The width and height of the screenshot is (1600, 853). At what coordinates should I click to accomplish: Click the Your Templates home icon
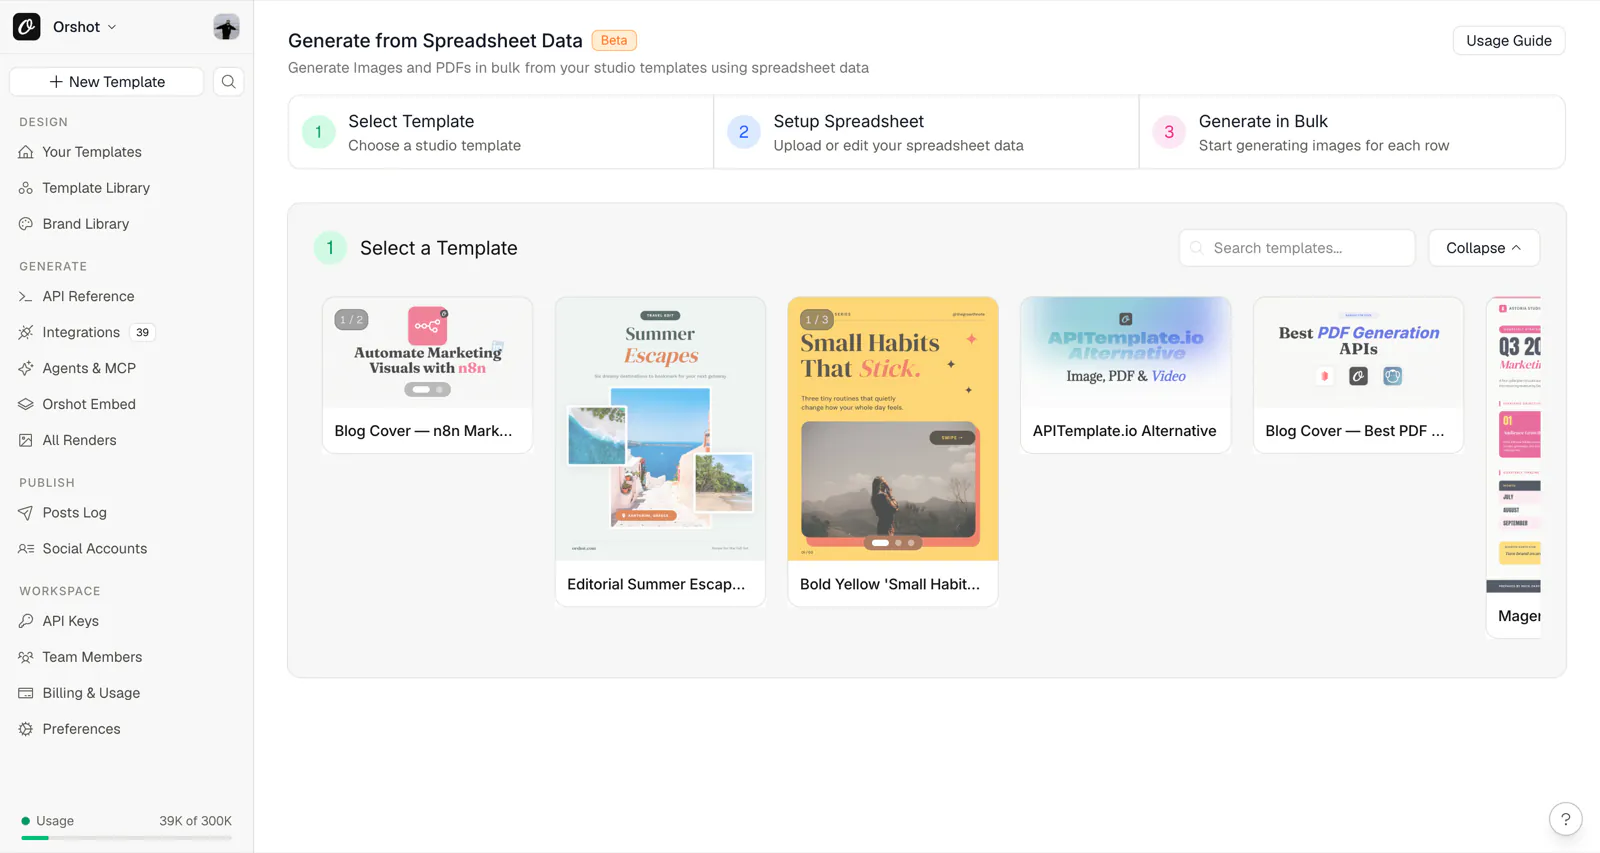point(26,152)
